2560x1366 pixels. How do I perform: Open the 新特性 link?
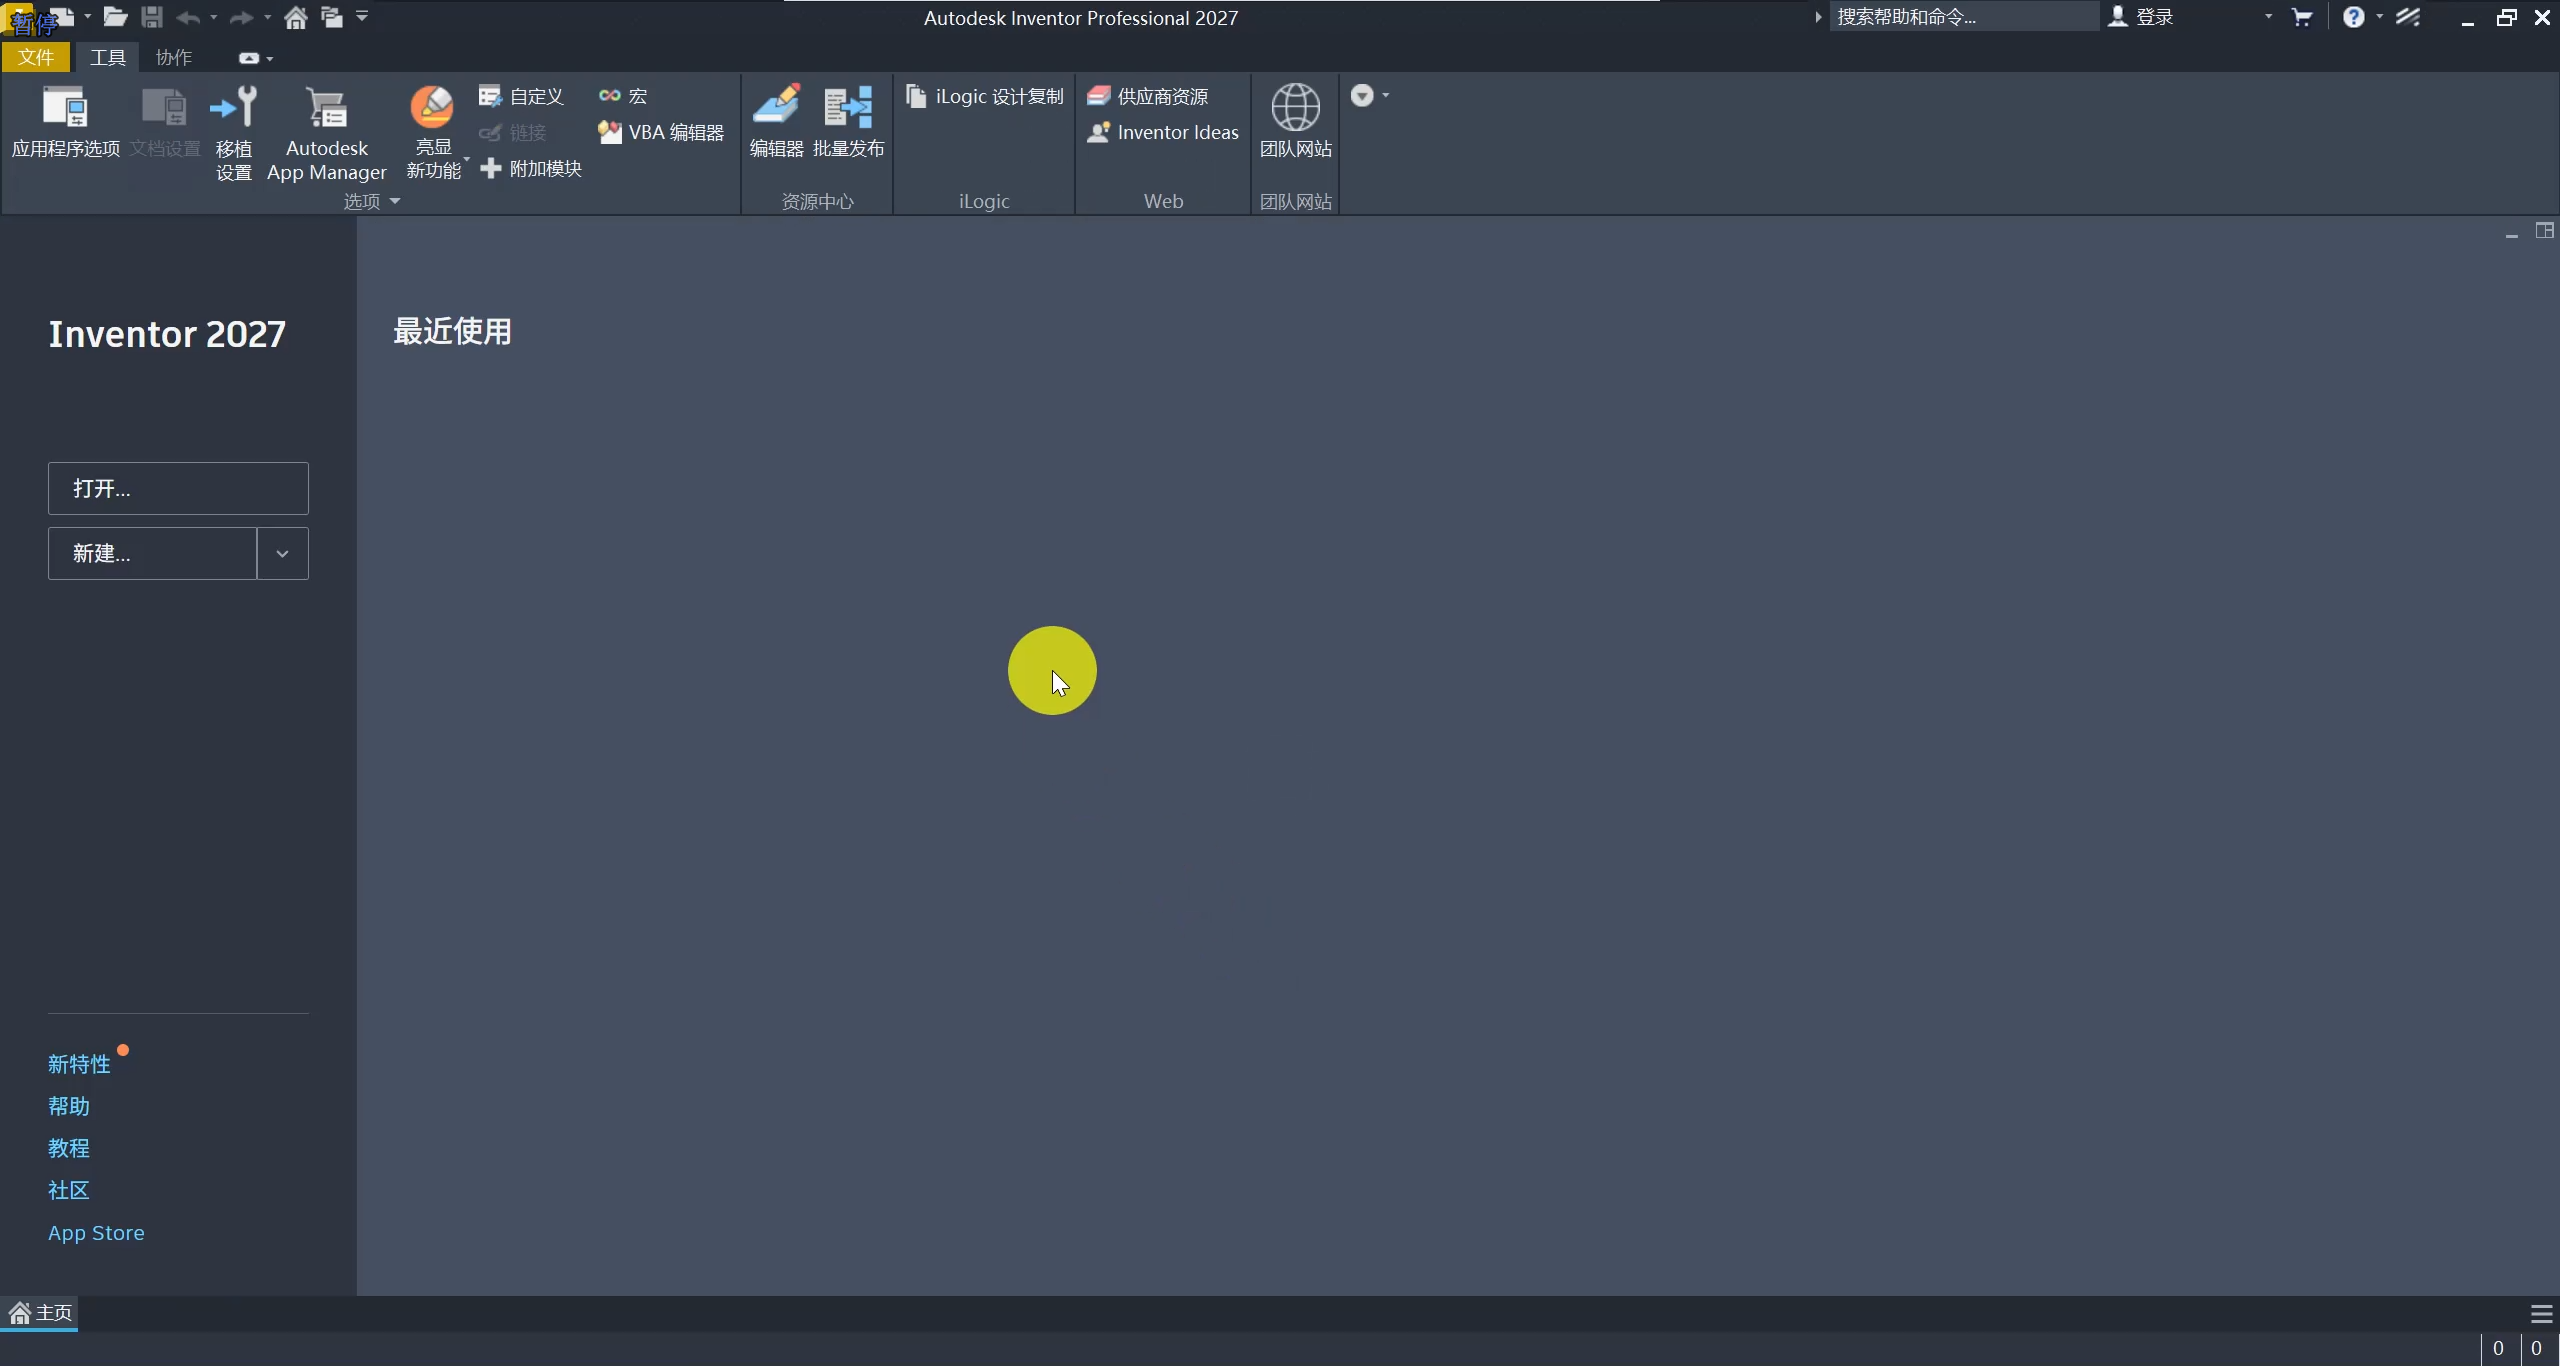[79, 1064]
